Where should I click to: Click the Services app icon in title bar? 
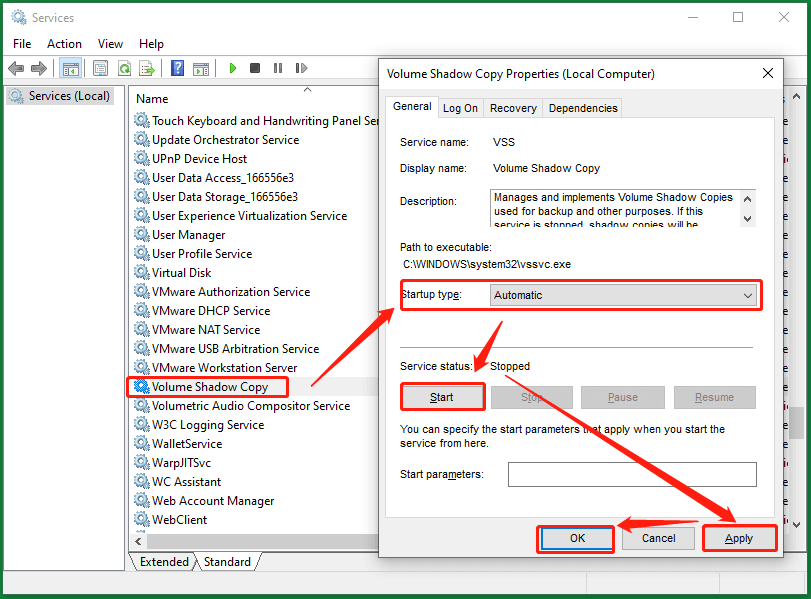click(x=19, y=17)
